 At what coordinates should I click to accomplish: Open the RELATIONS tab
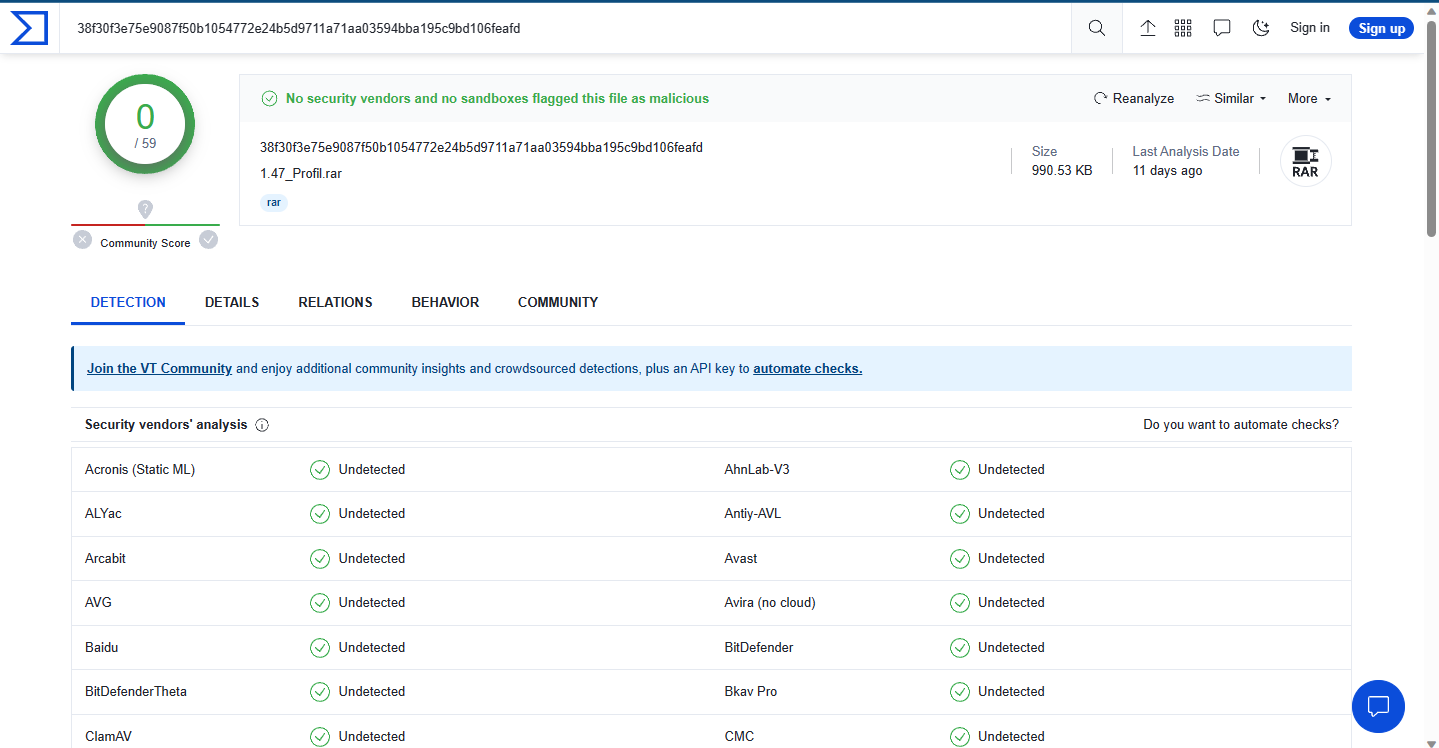335,302
